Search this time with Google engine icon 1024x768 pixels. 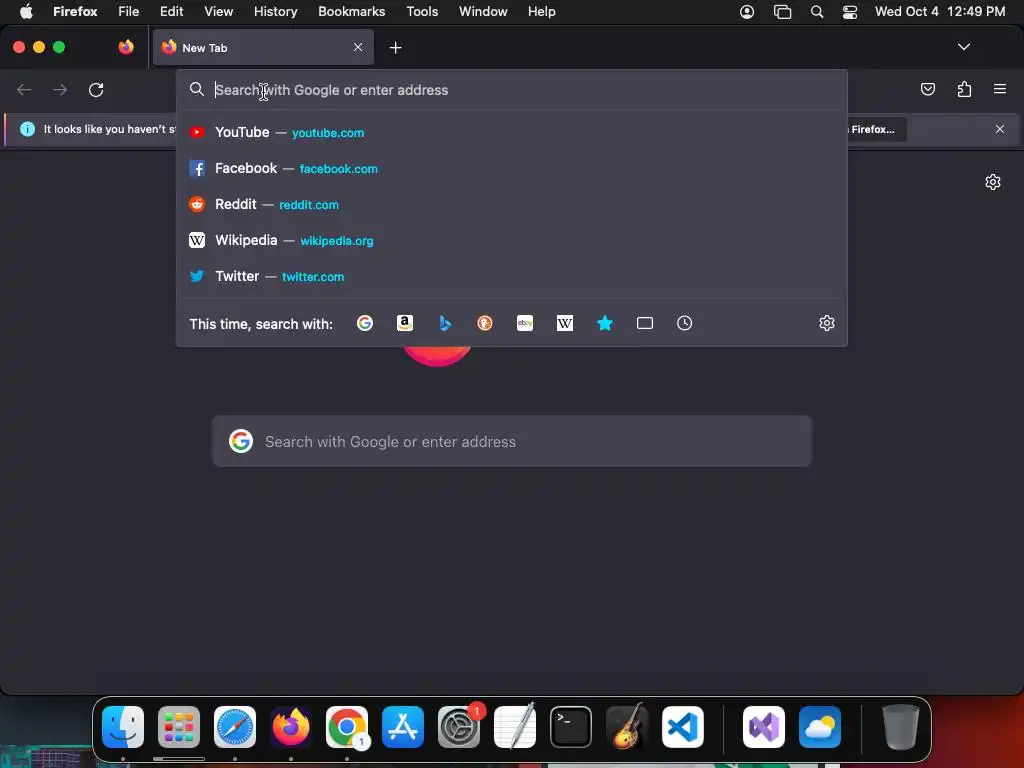pyautogui.click(x=364, y=323)
